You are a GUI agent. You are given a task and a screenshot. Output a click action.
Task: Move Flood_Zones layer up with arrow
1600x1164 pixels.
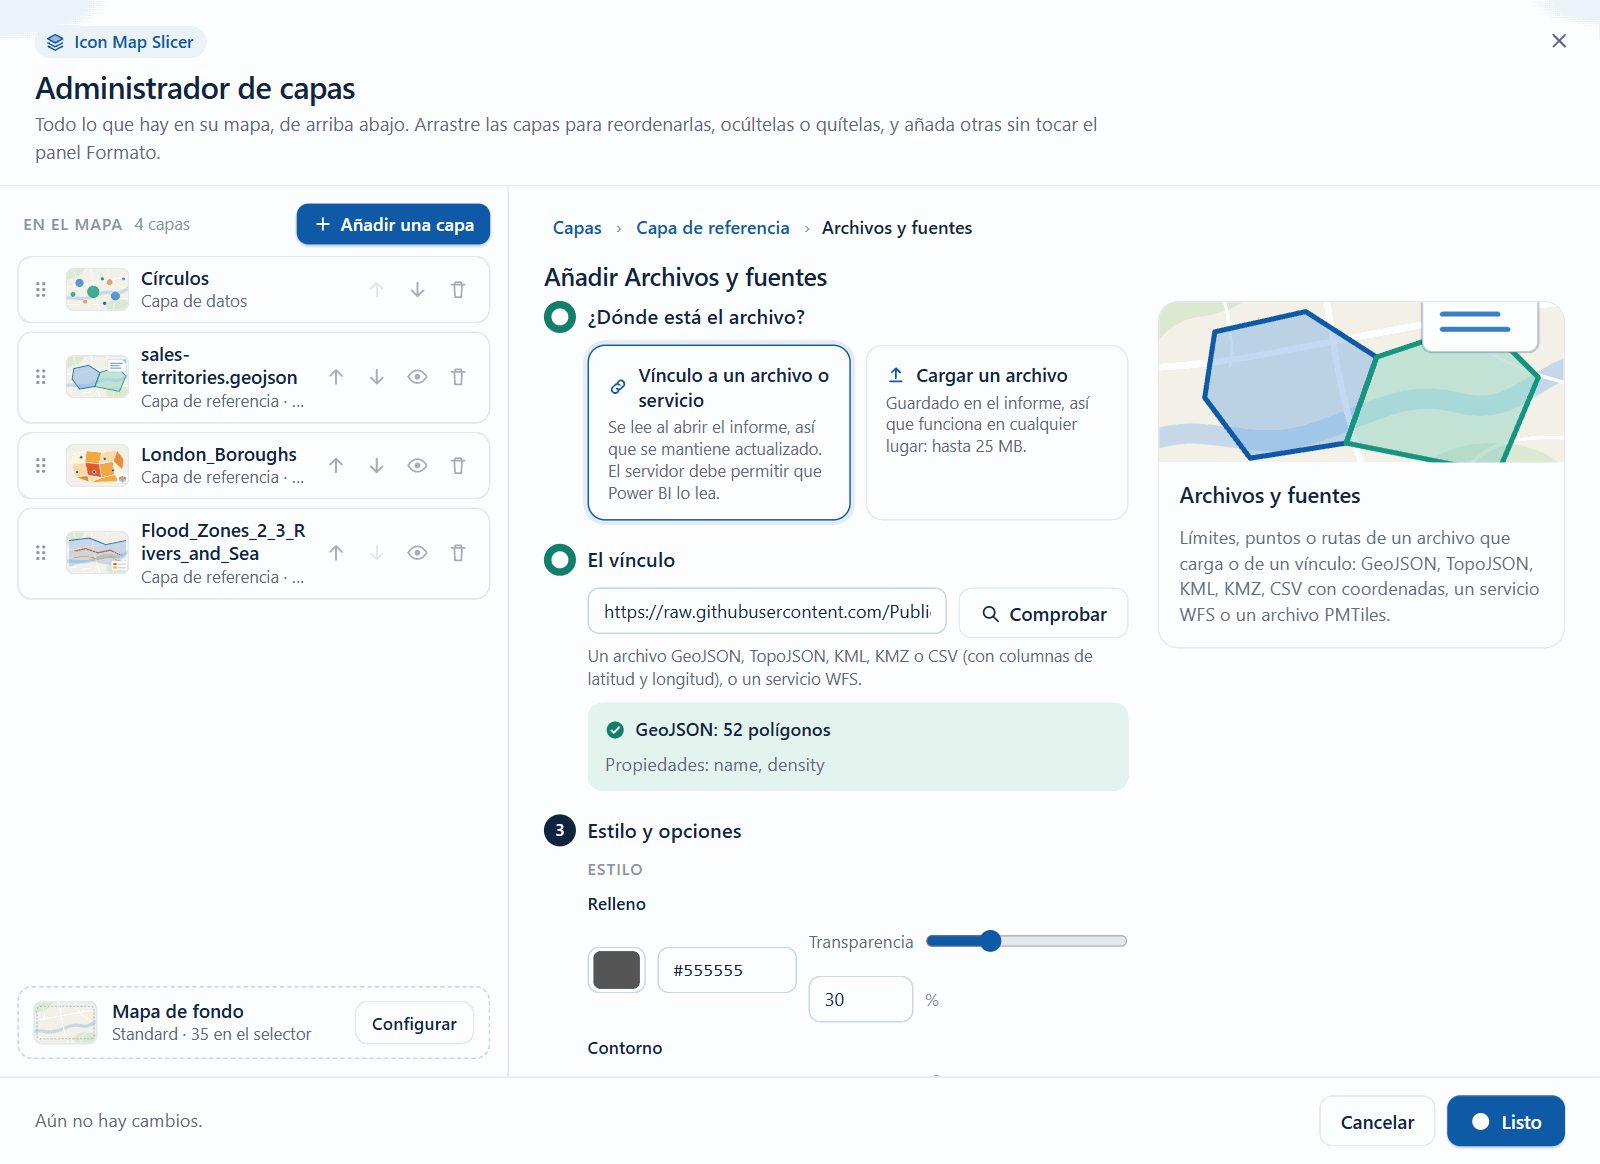click(x=336, y=553)
